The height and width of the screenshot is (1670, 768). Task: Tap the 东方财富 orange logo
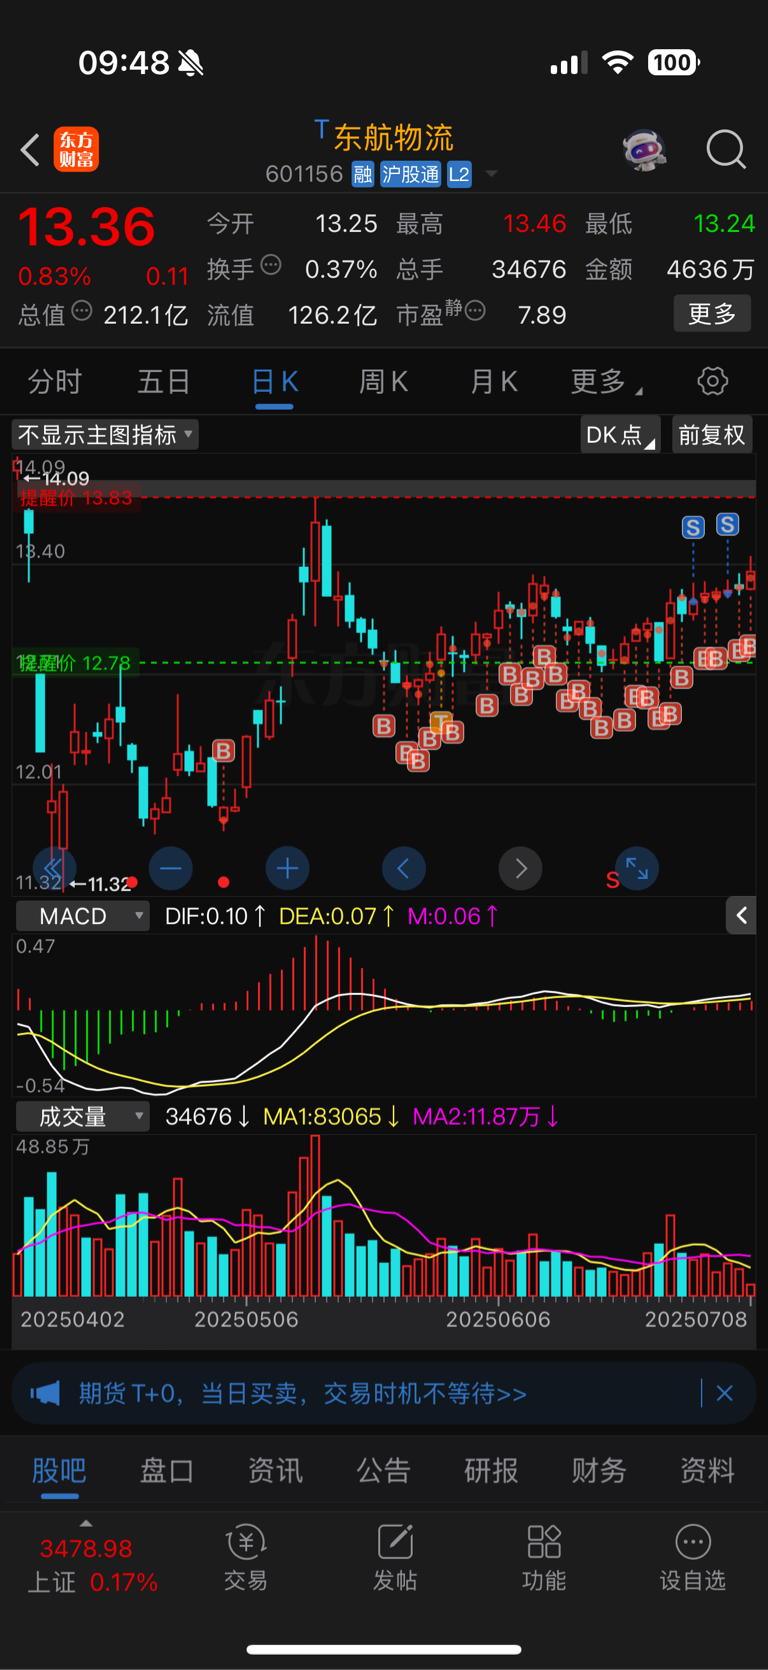point(76,150)
